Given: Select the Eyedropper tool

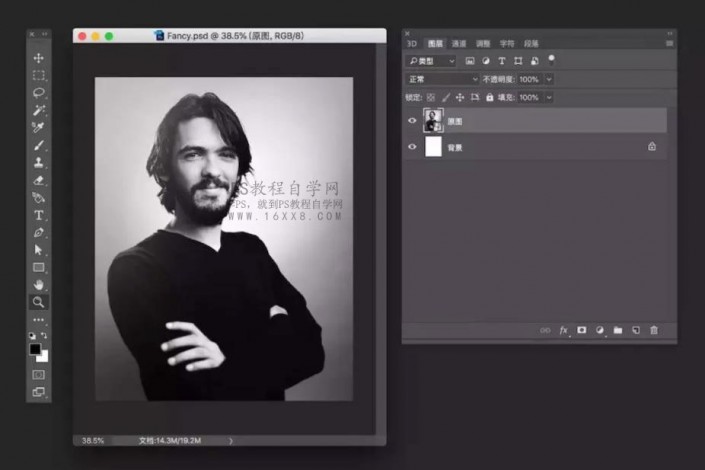Looking at the screenshot, I should [39, 128].
